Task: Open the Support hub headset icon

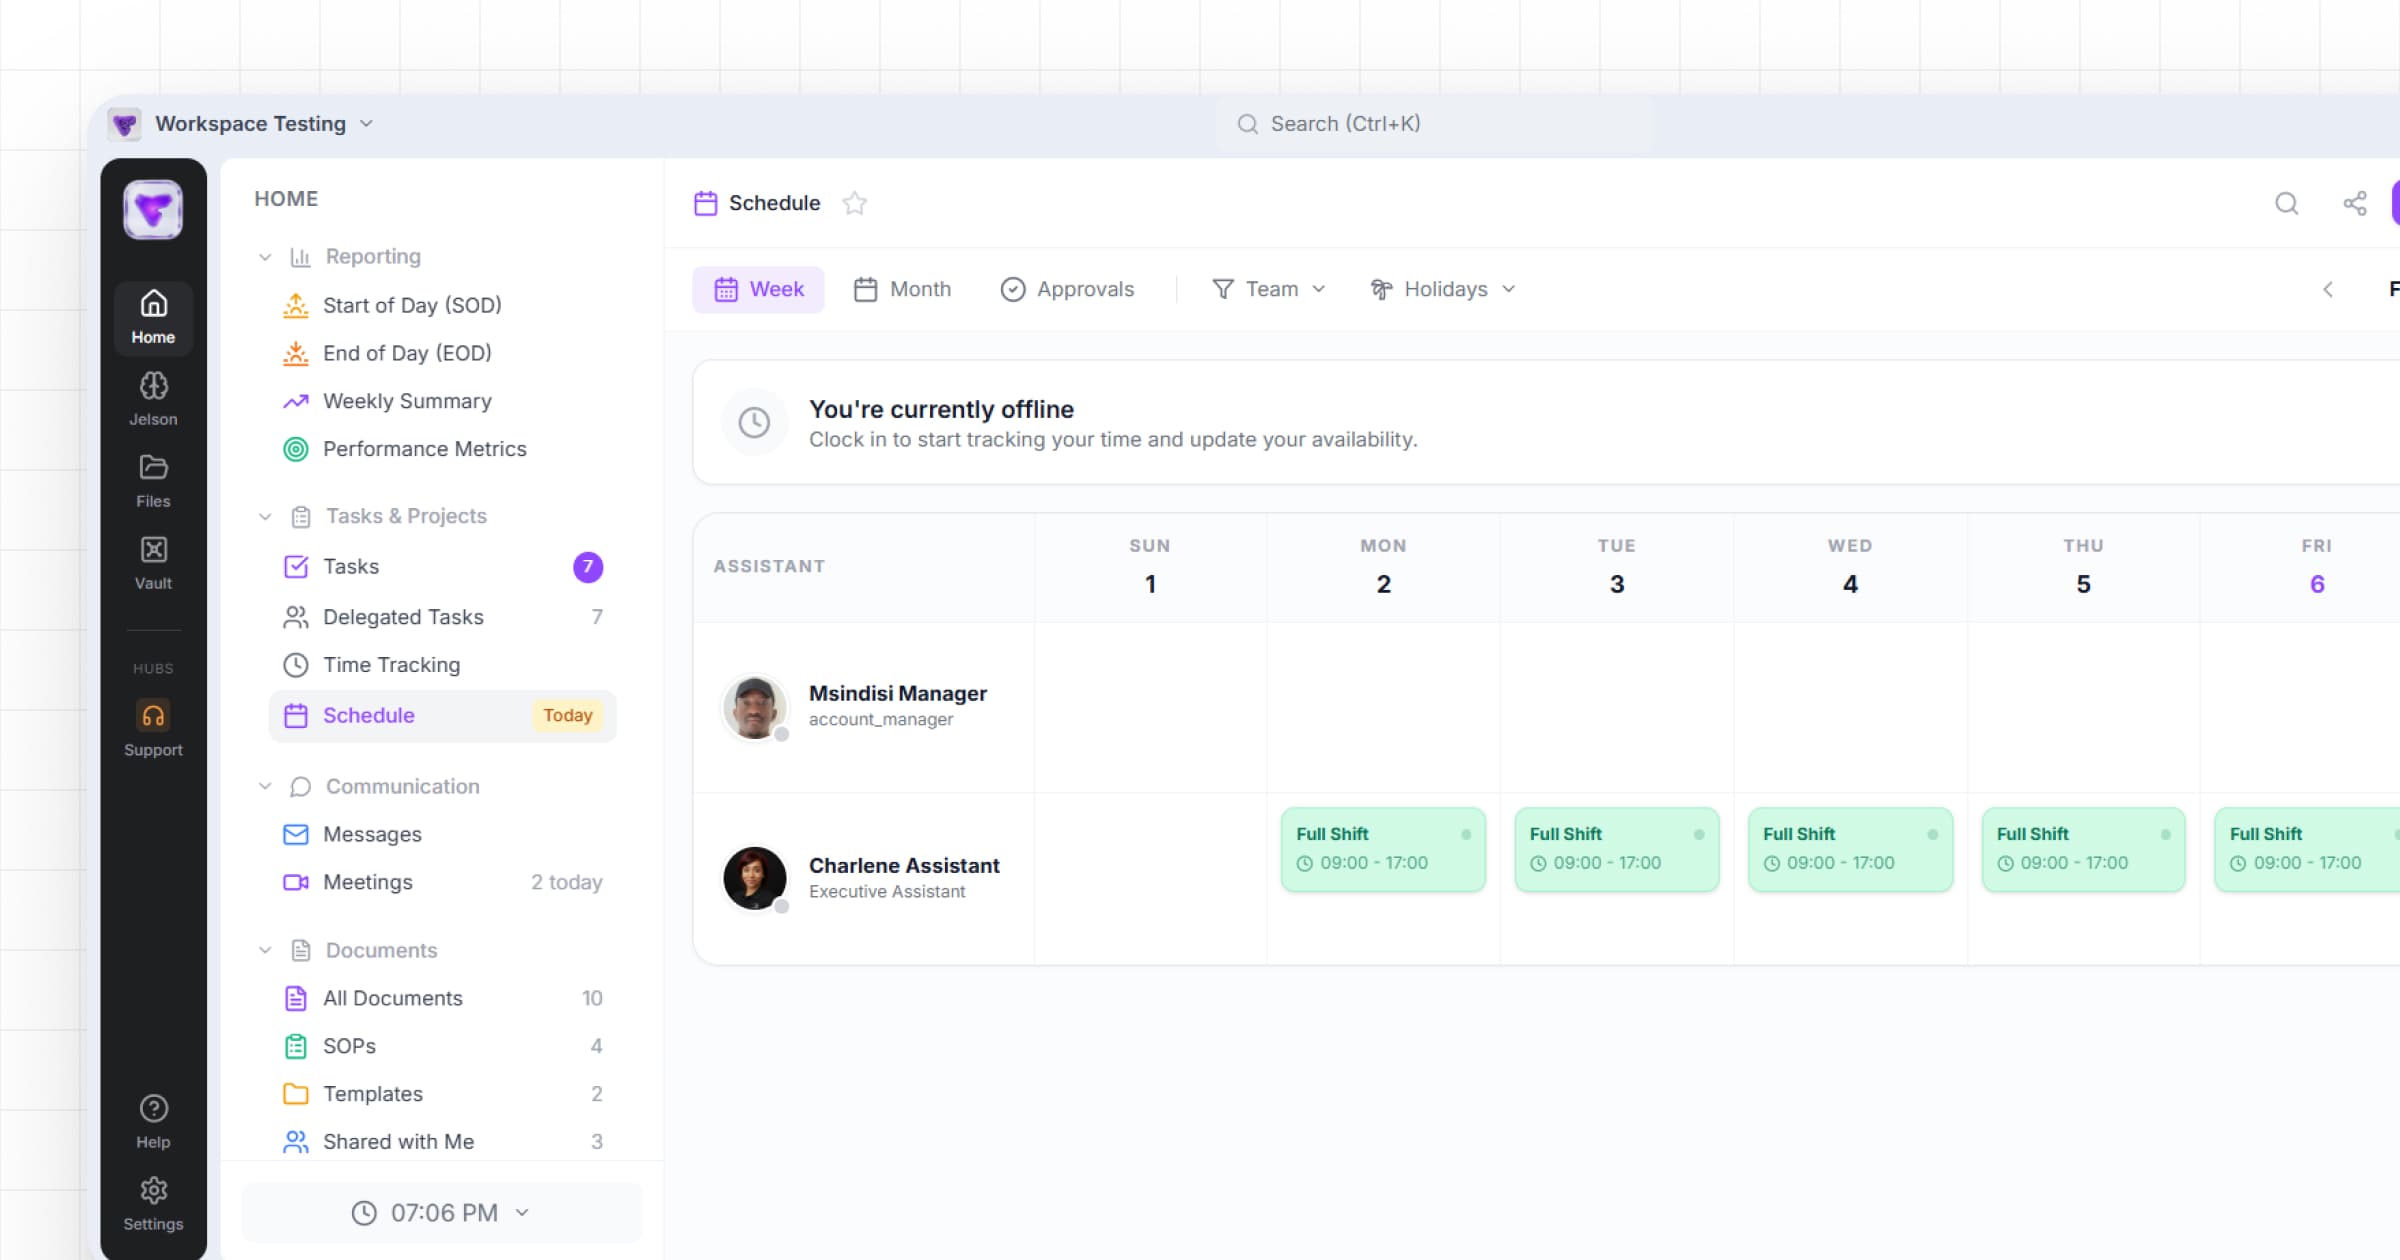Action: pos(153,715)
